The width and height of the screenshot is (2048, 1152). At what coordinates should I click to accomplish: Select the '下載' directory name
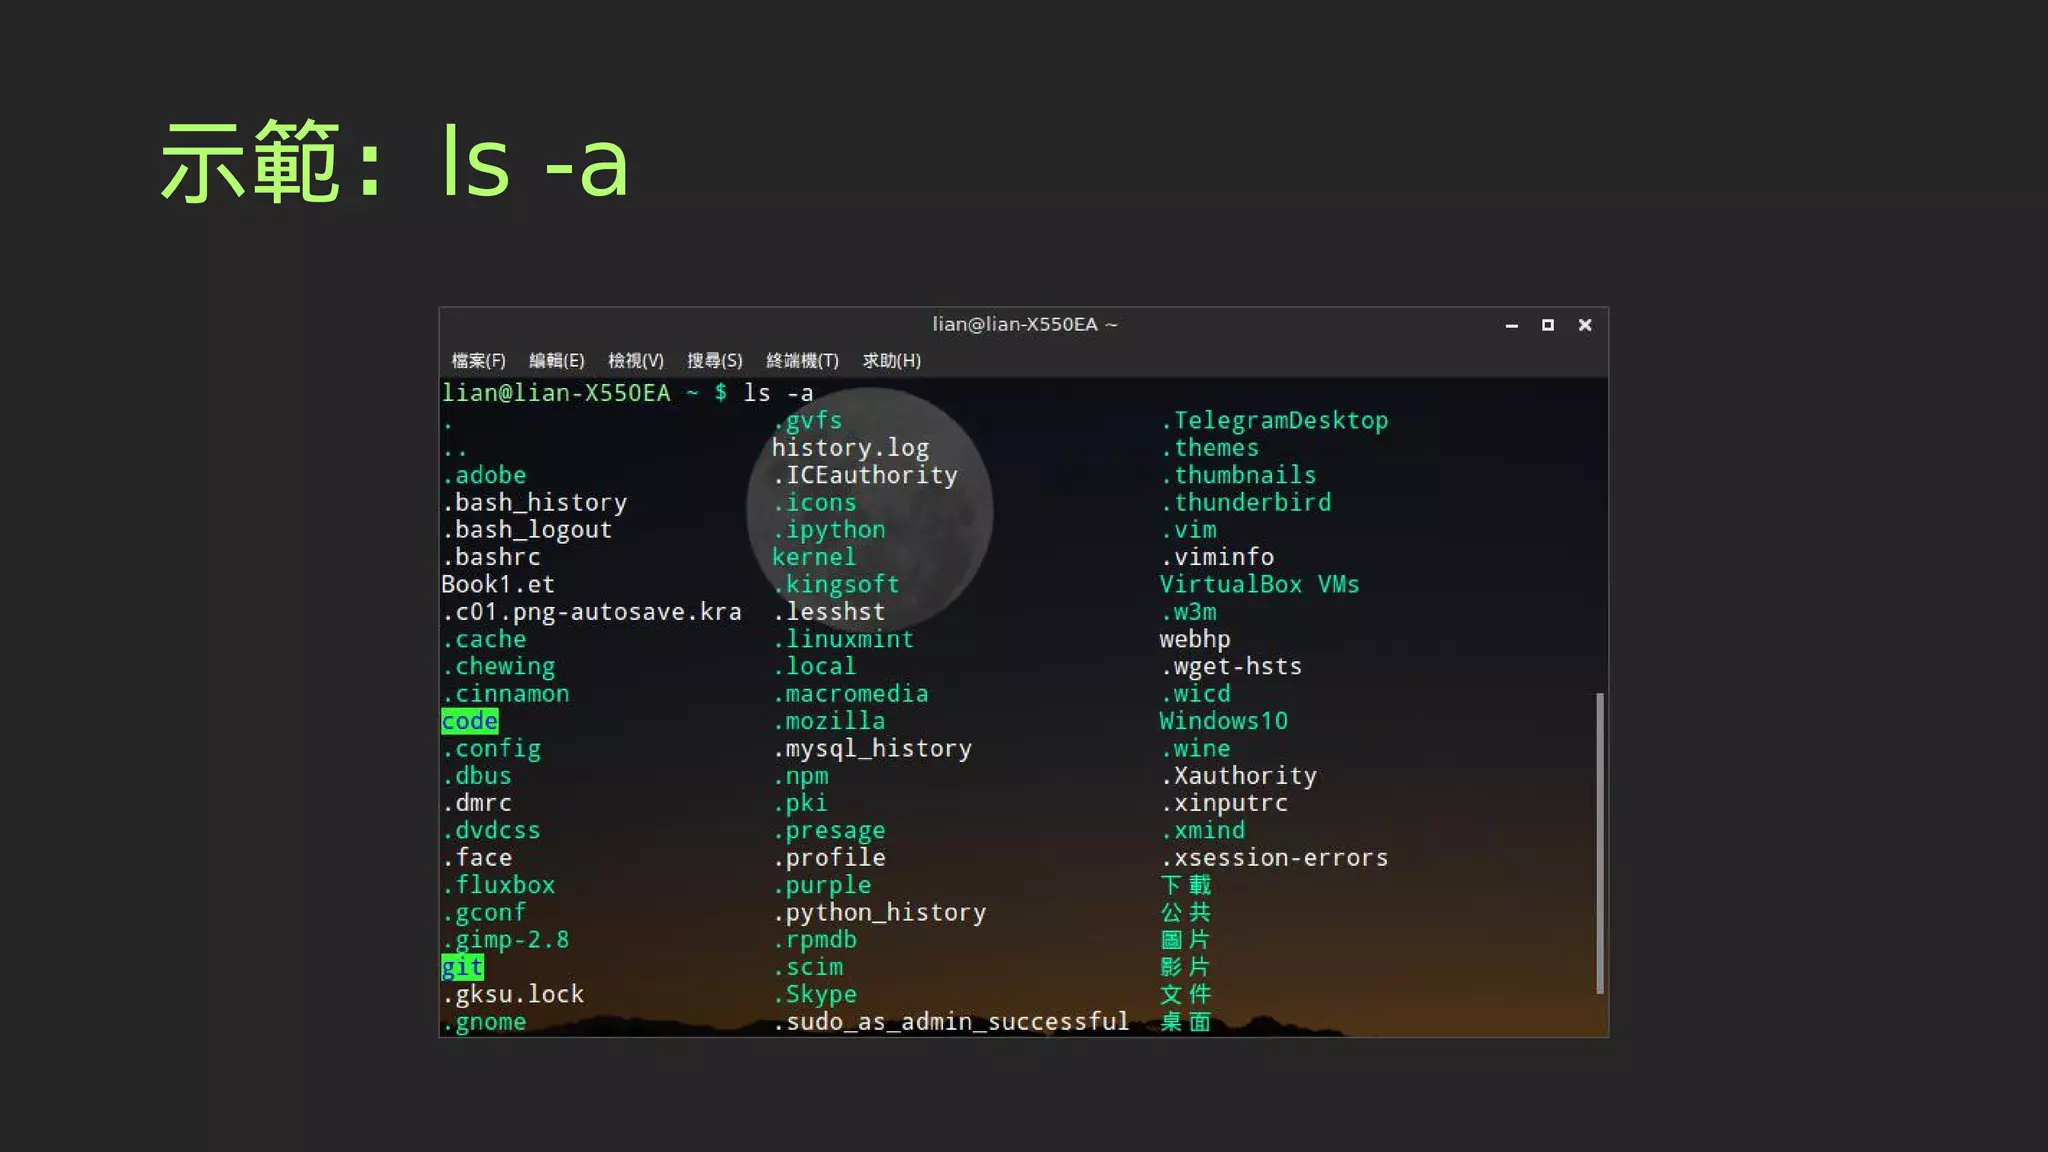1186,885
